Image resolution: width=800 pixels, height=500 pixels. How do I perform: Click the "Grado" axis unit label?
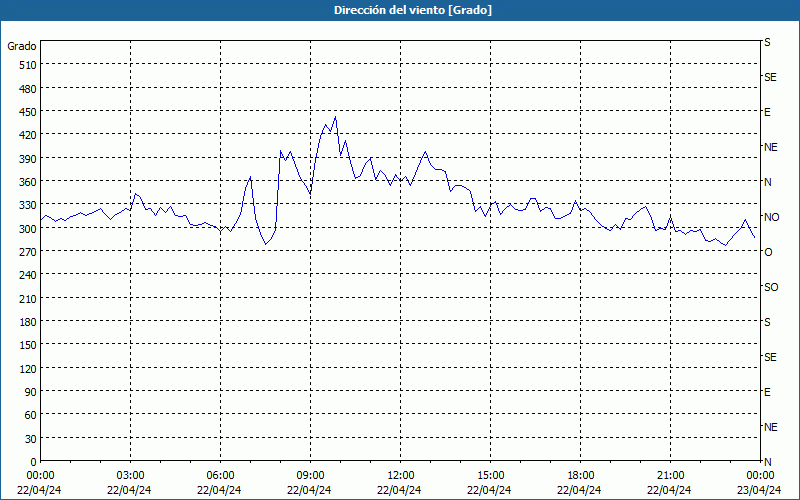(22, 46)
